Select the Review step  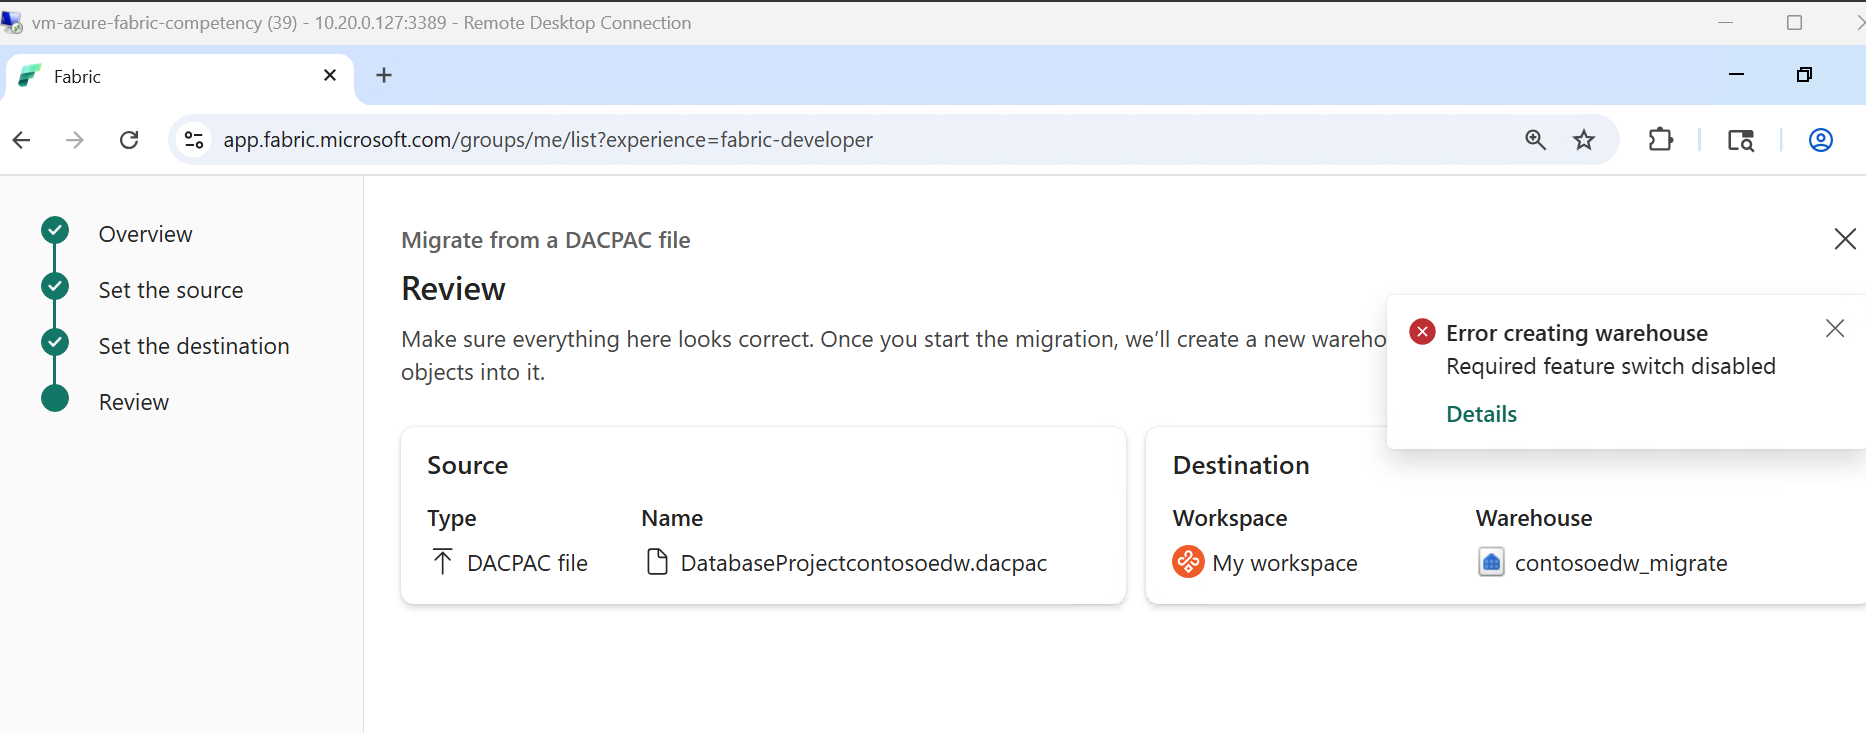pos(133,402)
